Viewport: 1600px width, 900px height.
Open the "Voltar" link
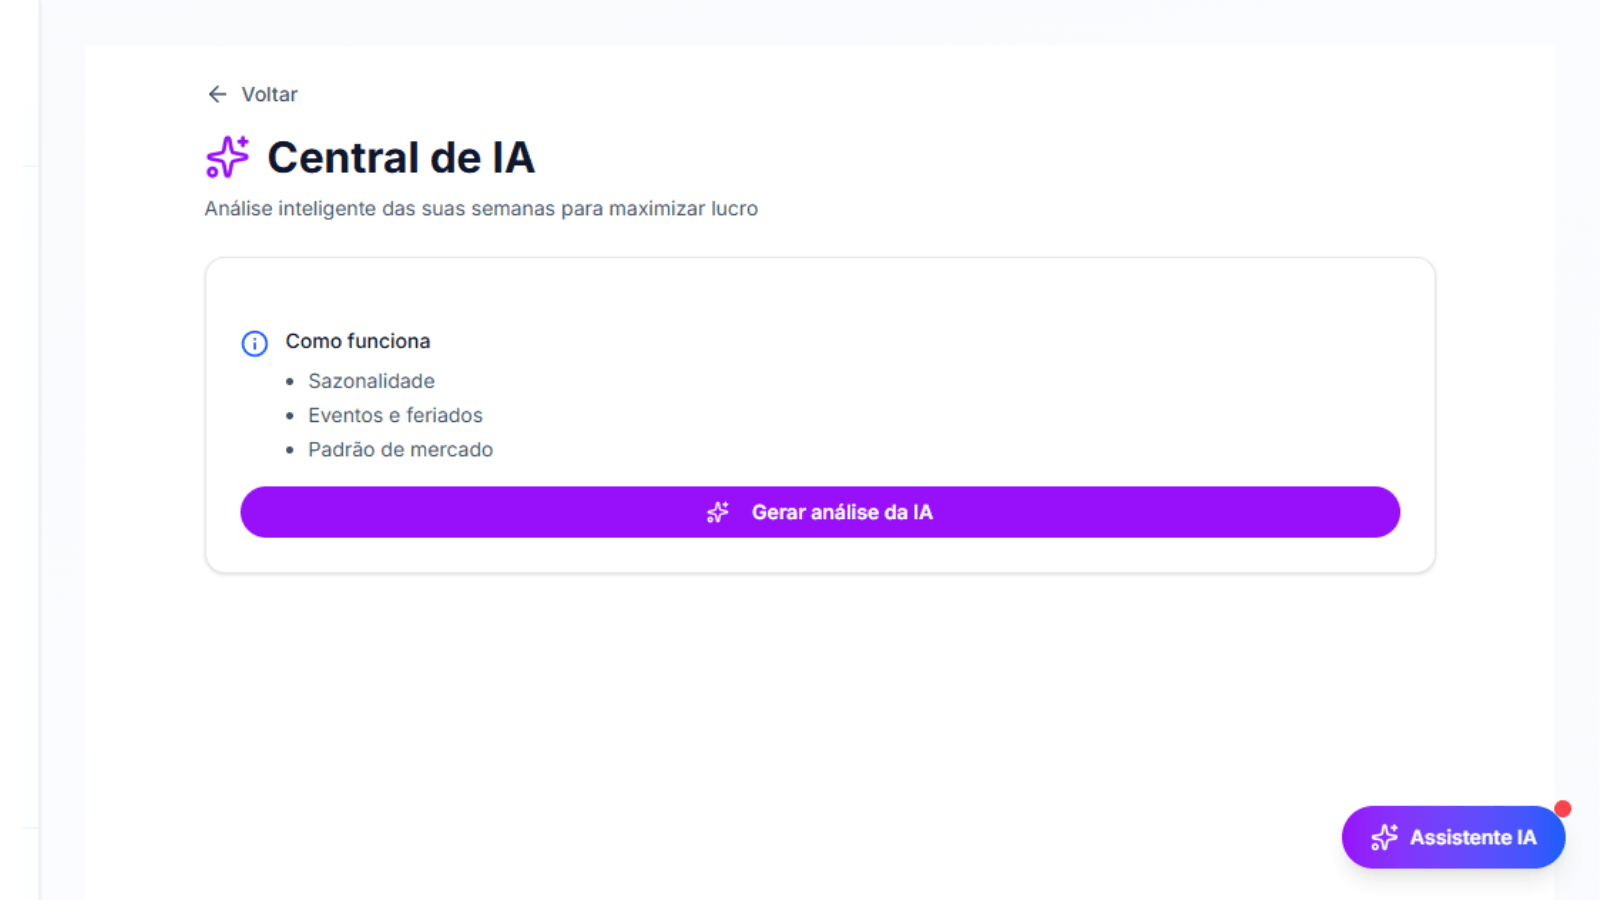point(268,93)
